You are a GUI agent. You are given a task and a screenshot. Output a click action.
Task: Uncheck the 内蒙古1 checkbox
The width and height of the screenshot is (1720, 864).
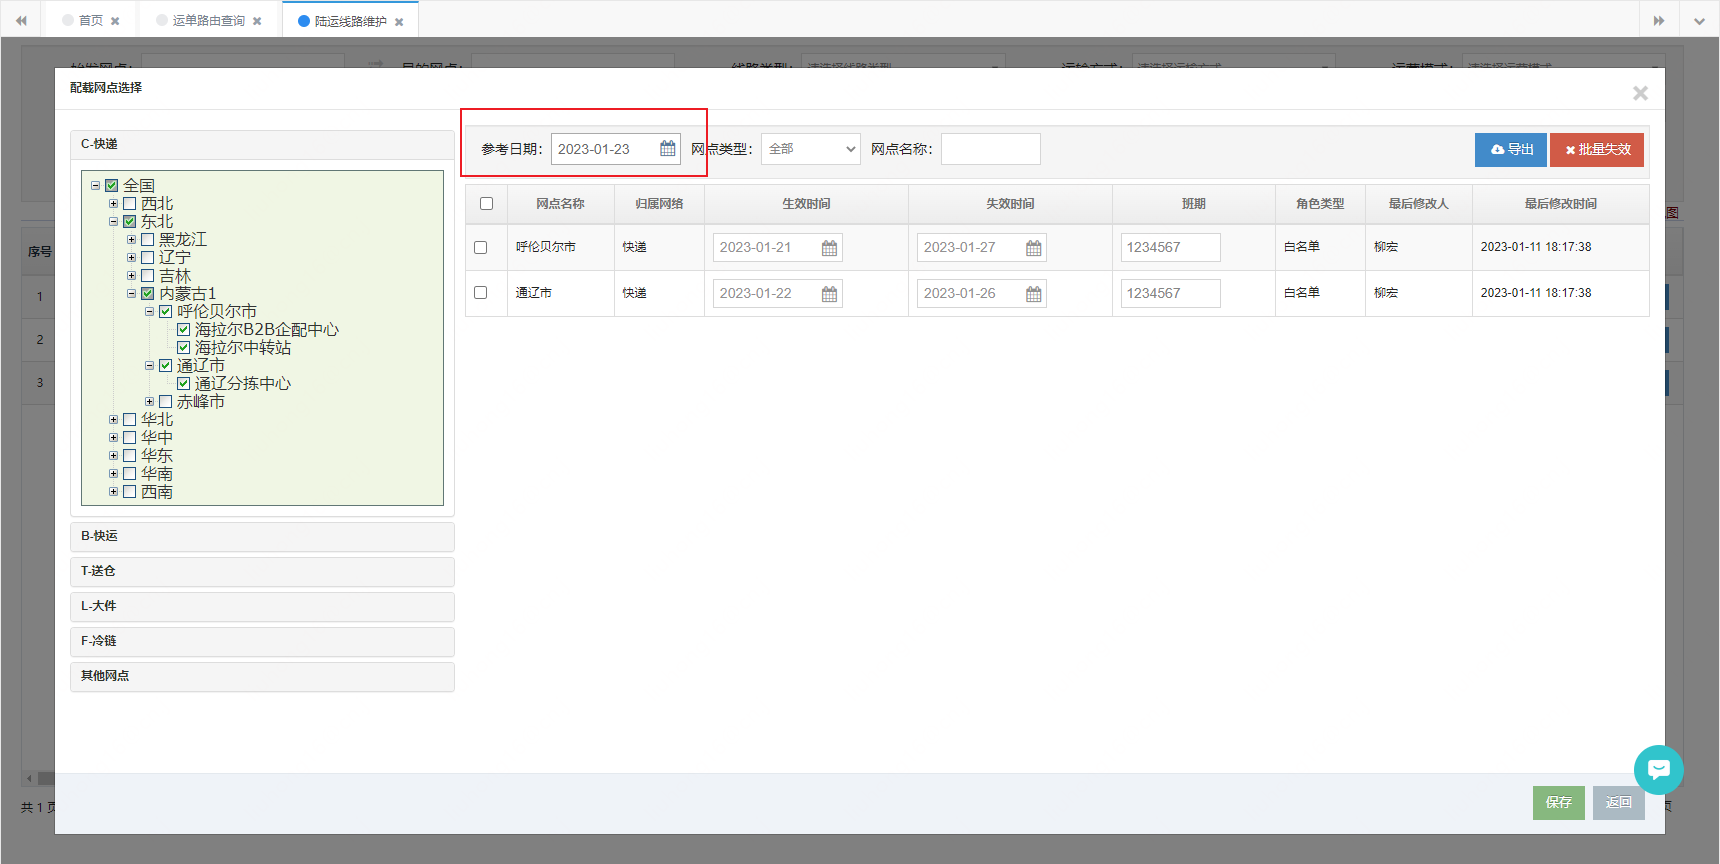pos(148,294)
